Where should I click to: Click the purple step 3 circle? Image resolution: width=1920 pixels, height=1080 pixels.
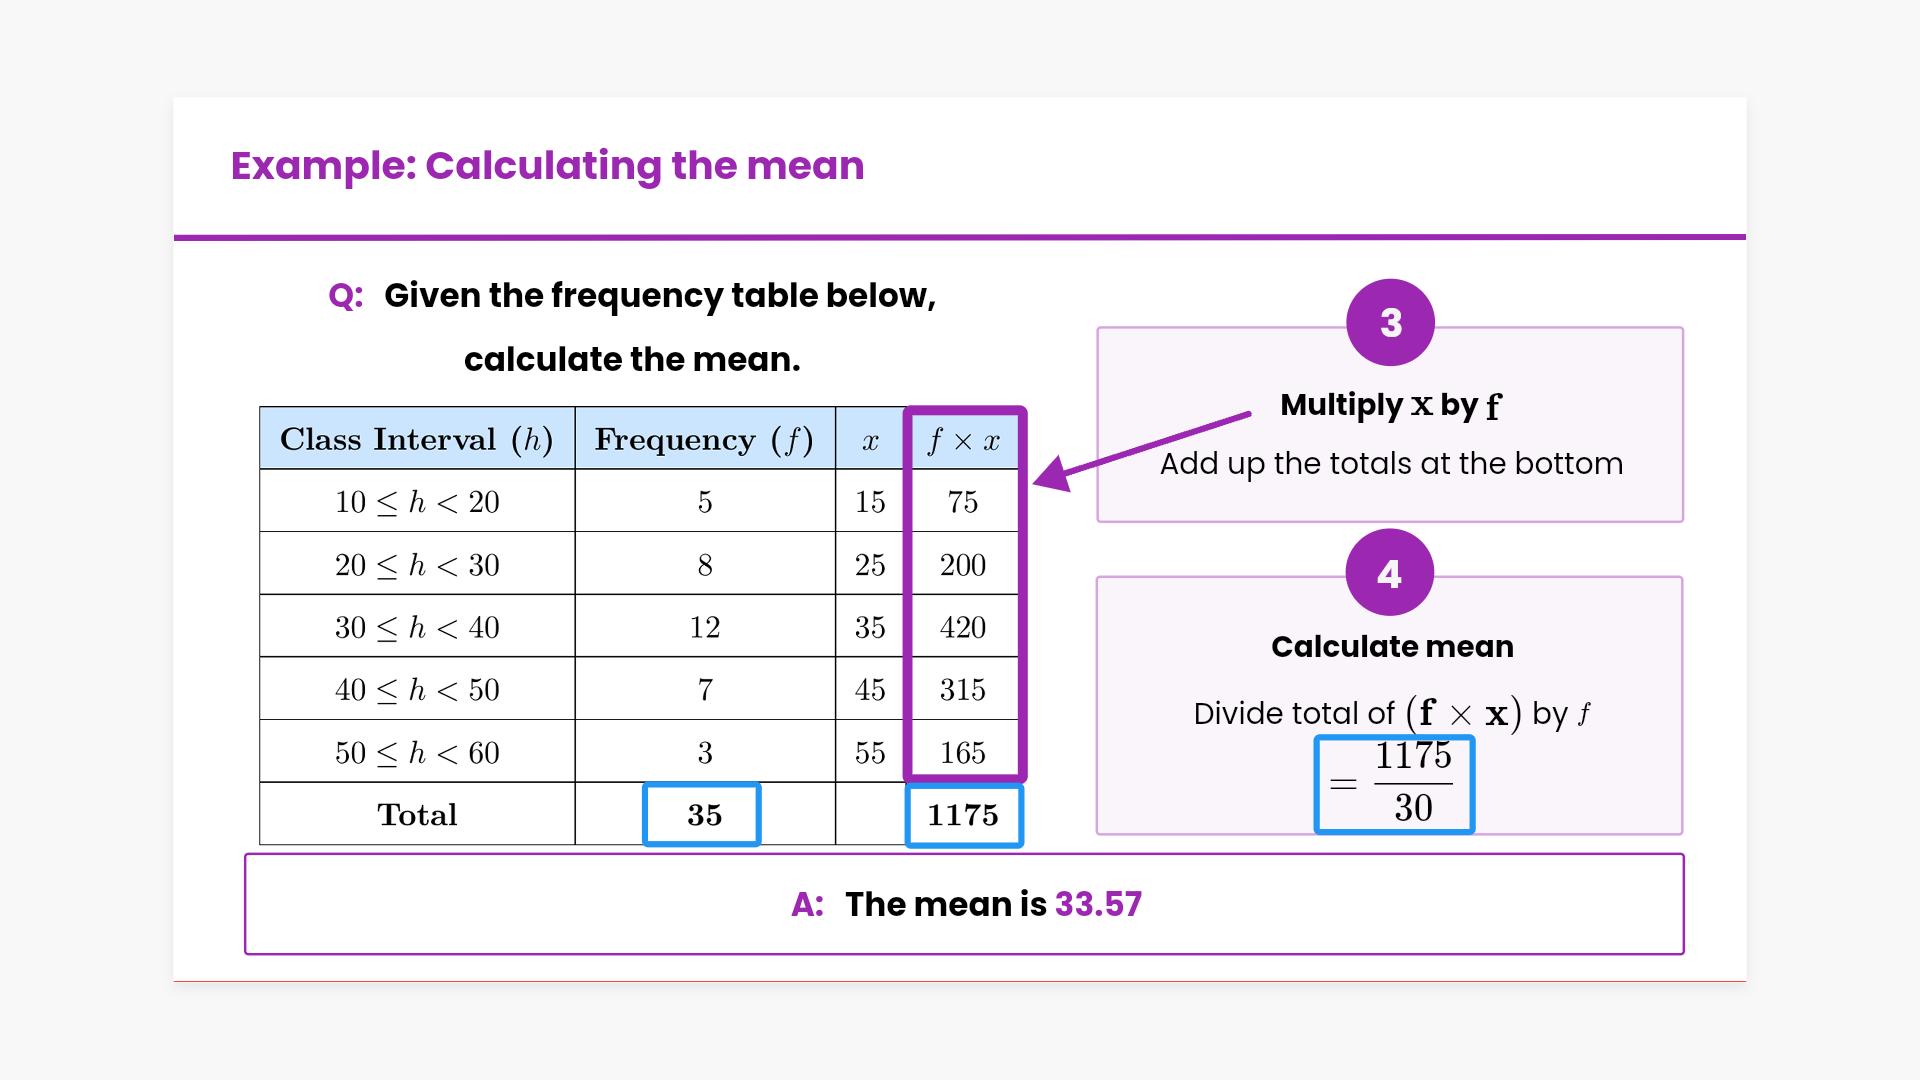[x=1390, y=323]
